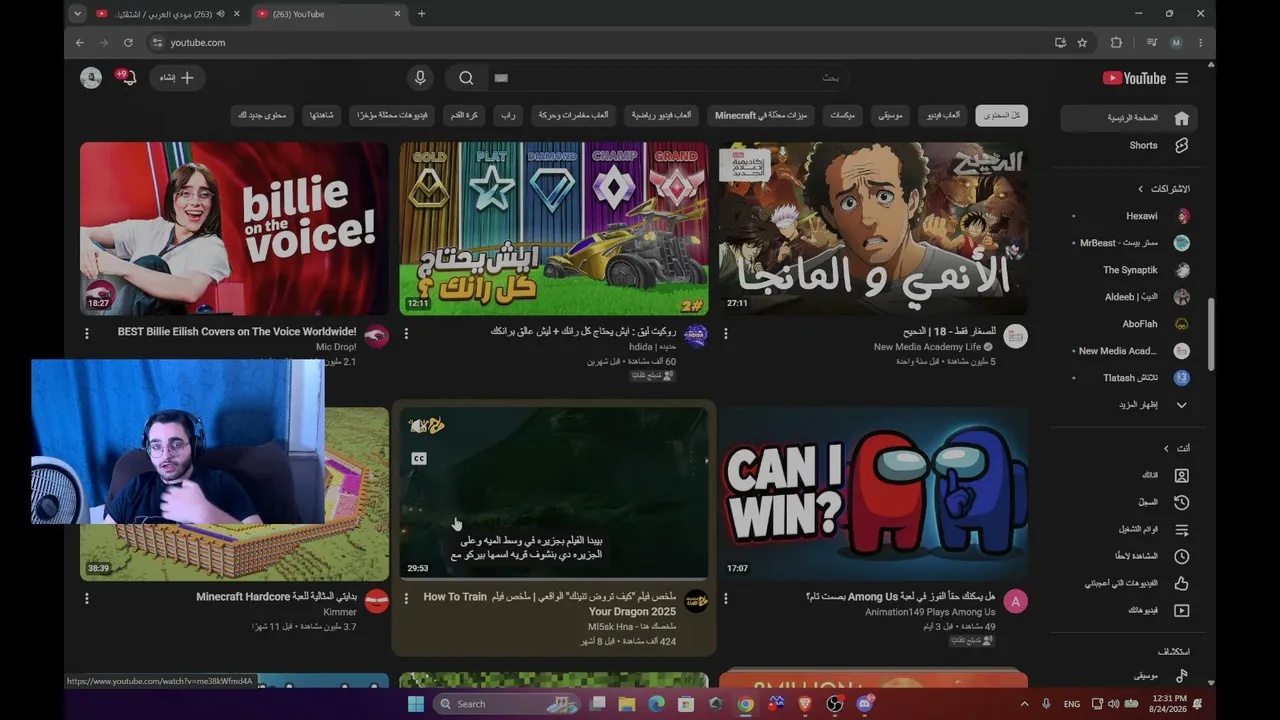Open options menu for New Media Academy video
This screenshot has height=720, width=1280.
point(726,333)
